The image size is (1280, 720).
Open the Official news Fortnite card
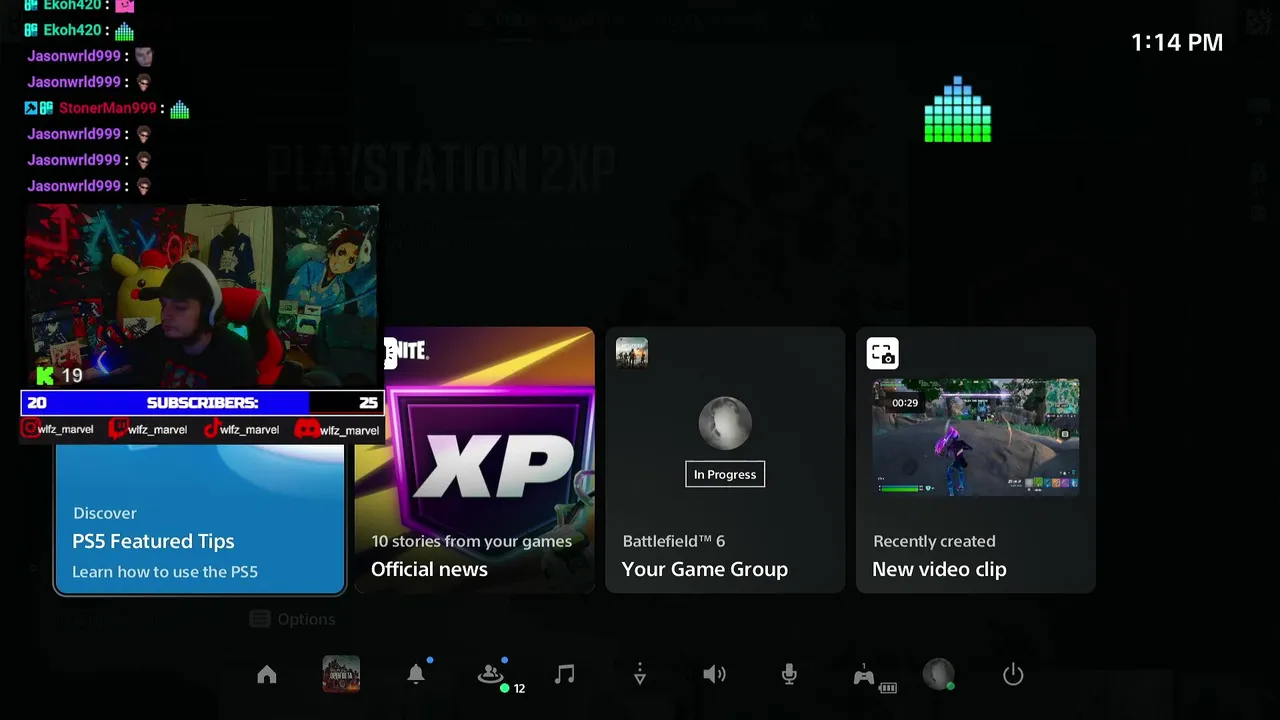point(475,460)
